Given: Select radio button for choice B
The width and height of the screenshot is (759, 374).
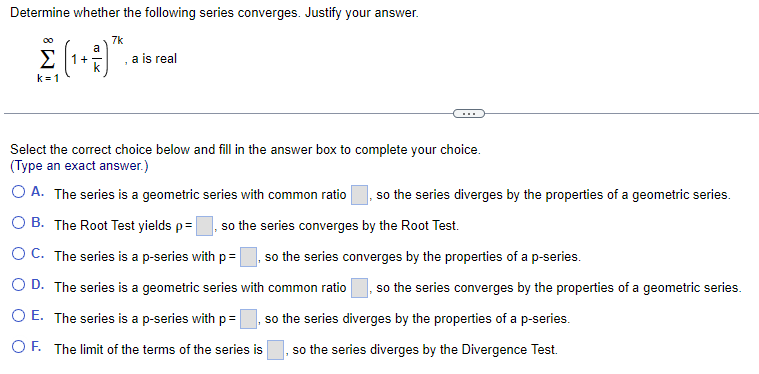Looking at the screenshot, I should pos(19,224).
